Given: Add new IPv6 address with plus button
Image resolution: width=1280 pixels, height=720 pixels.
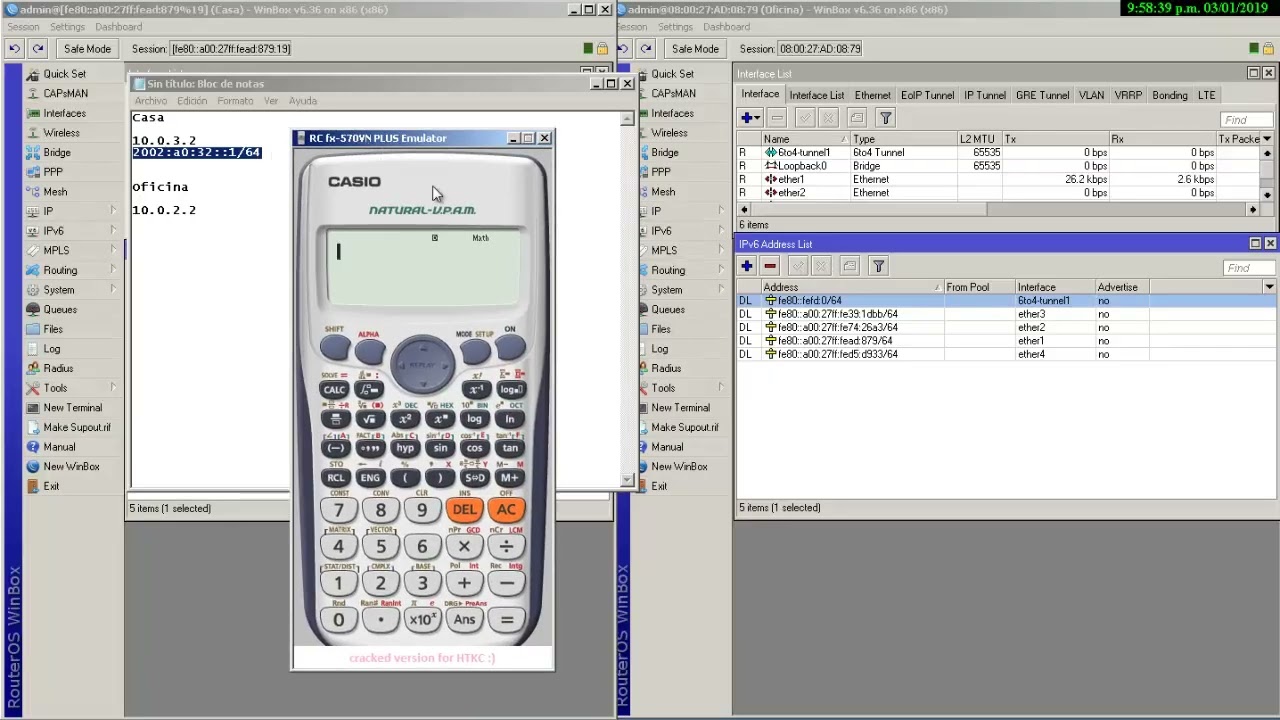Looking at the screenshot, I should point(747,266).
